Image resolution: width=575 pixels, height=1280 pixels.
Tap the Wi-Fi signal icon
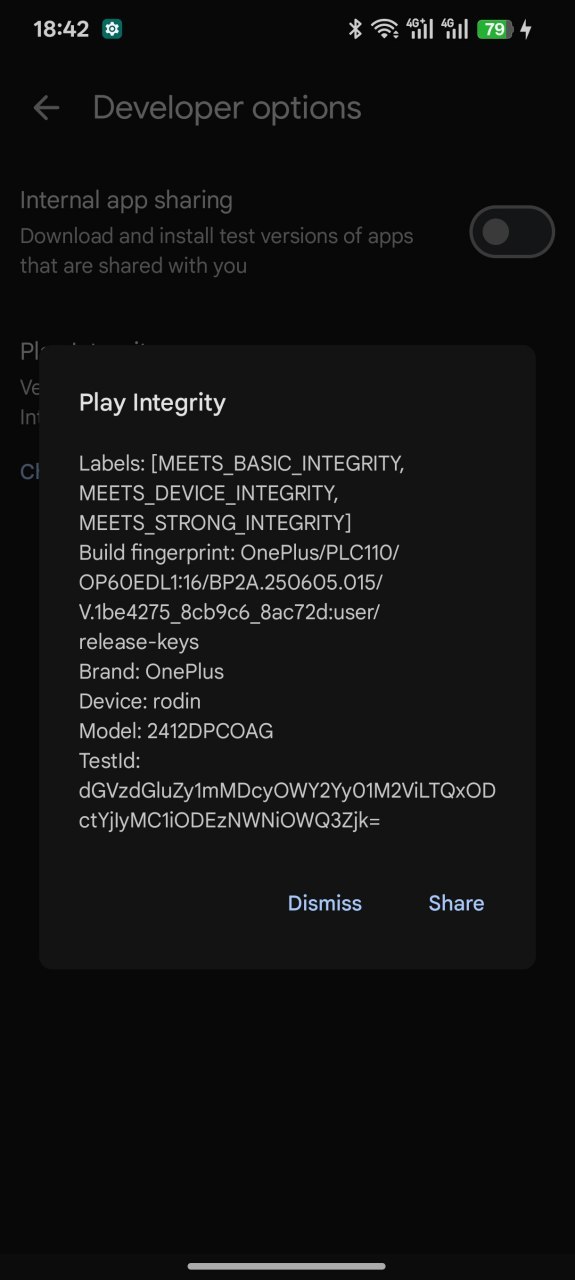click(385, 29)
